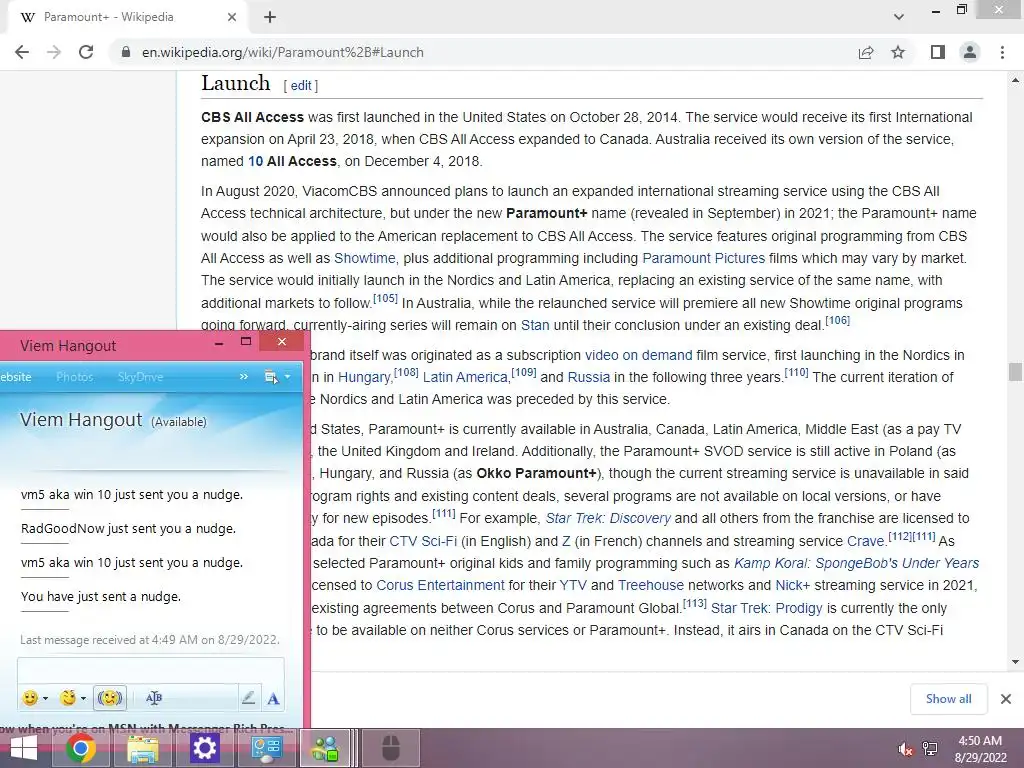1024x768 pixels.
Task: Open the Chrome three-dot menu
Action: (x=1002, y=52)
